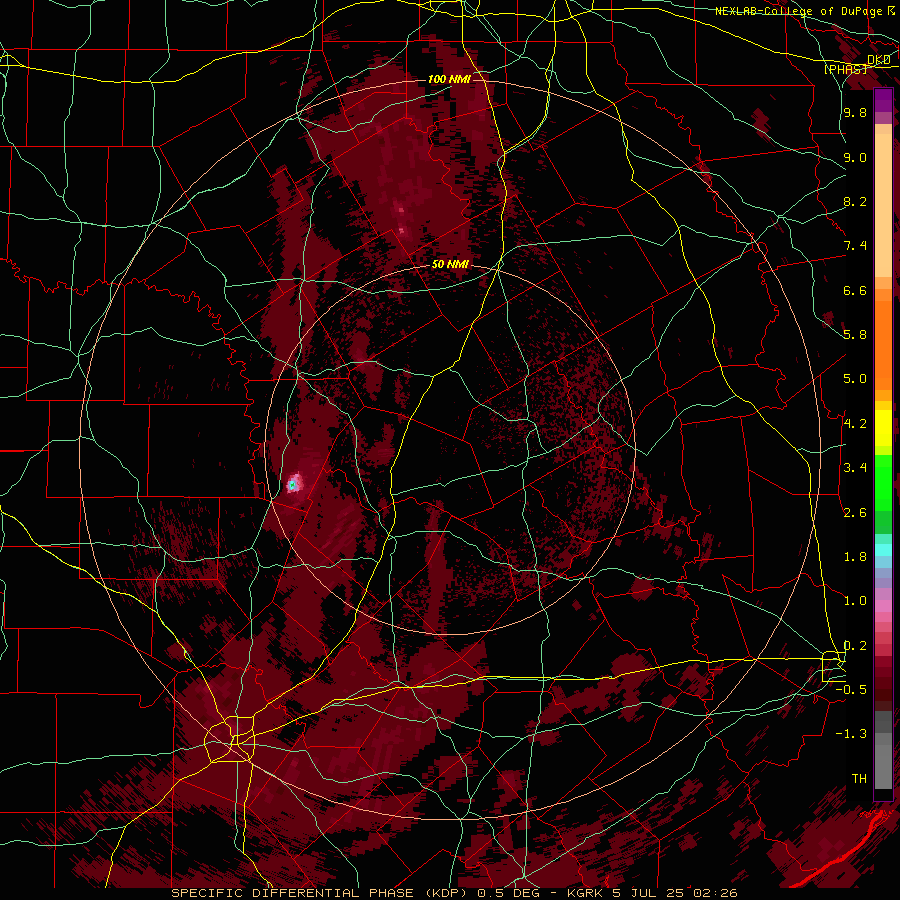
Task: Click the 2.6 color scale value
Action: click(x=855, y=512)
